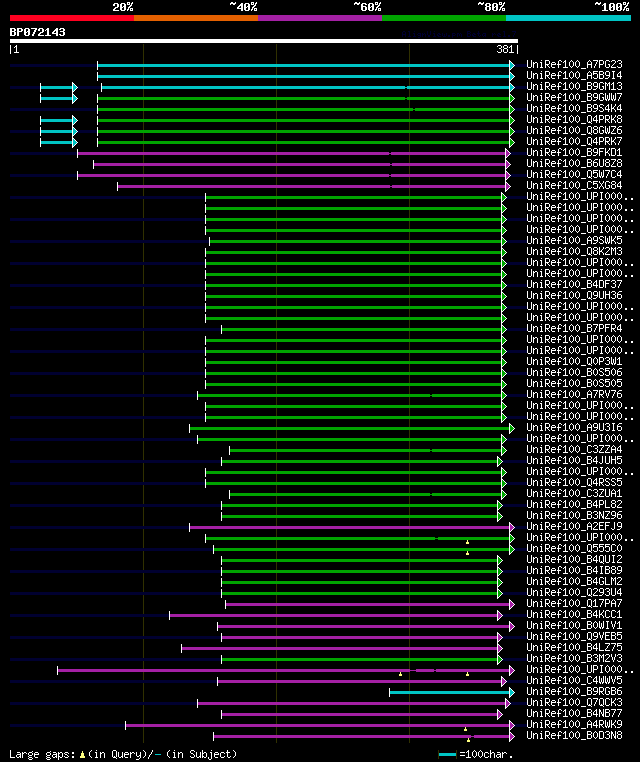
Task: Select the BP072143 query name
Action: pyautogui.click(x=37, y=32)
